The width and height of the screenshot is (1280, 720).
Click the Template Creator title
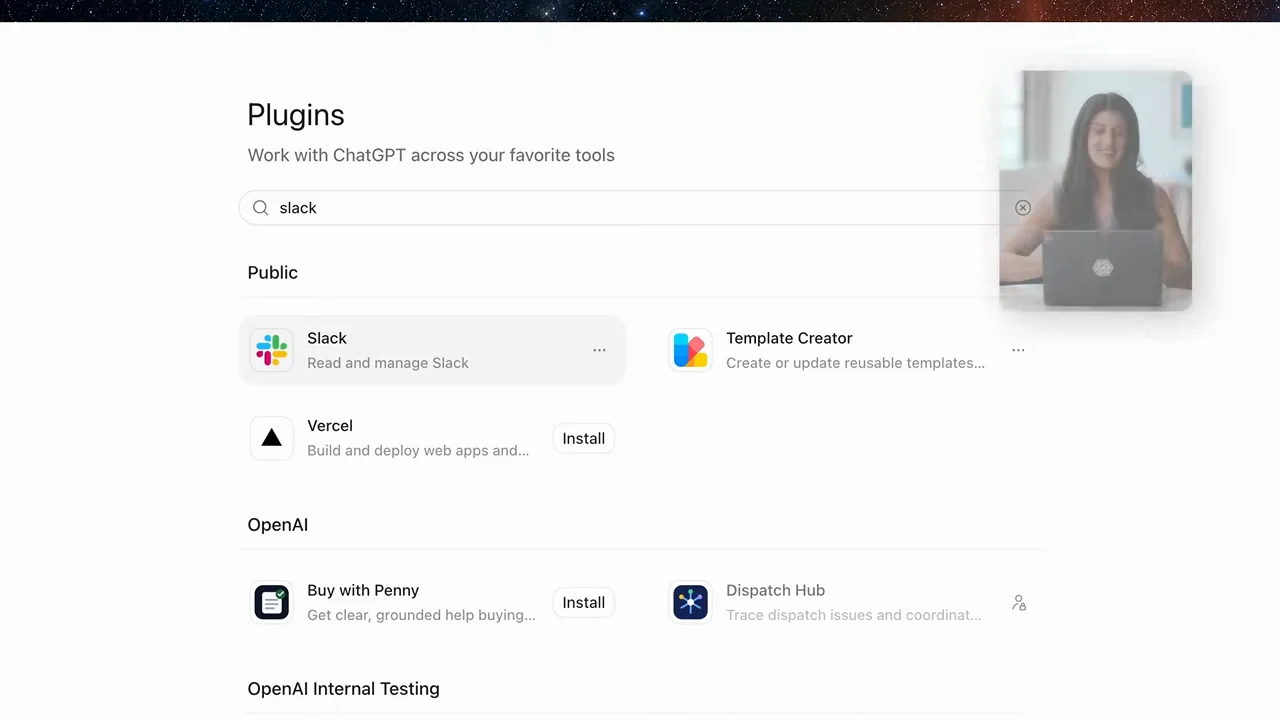tap(789, 338)
